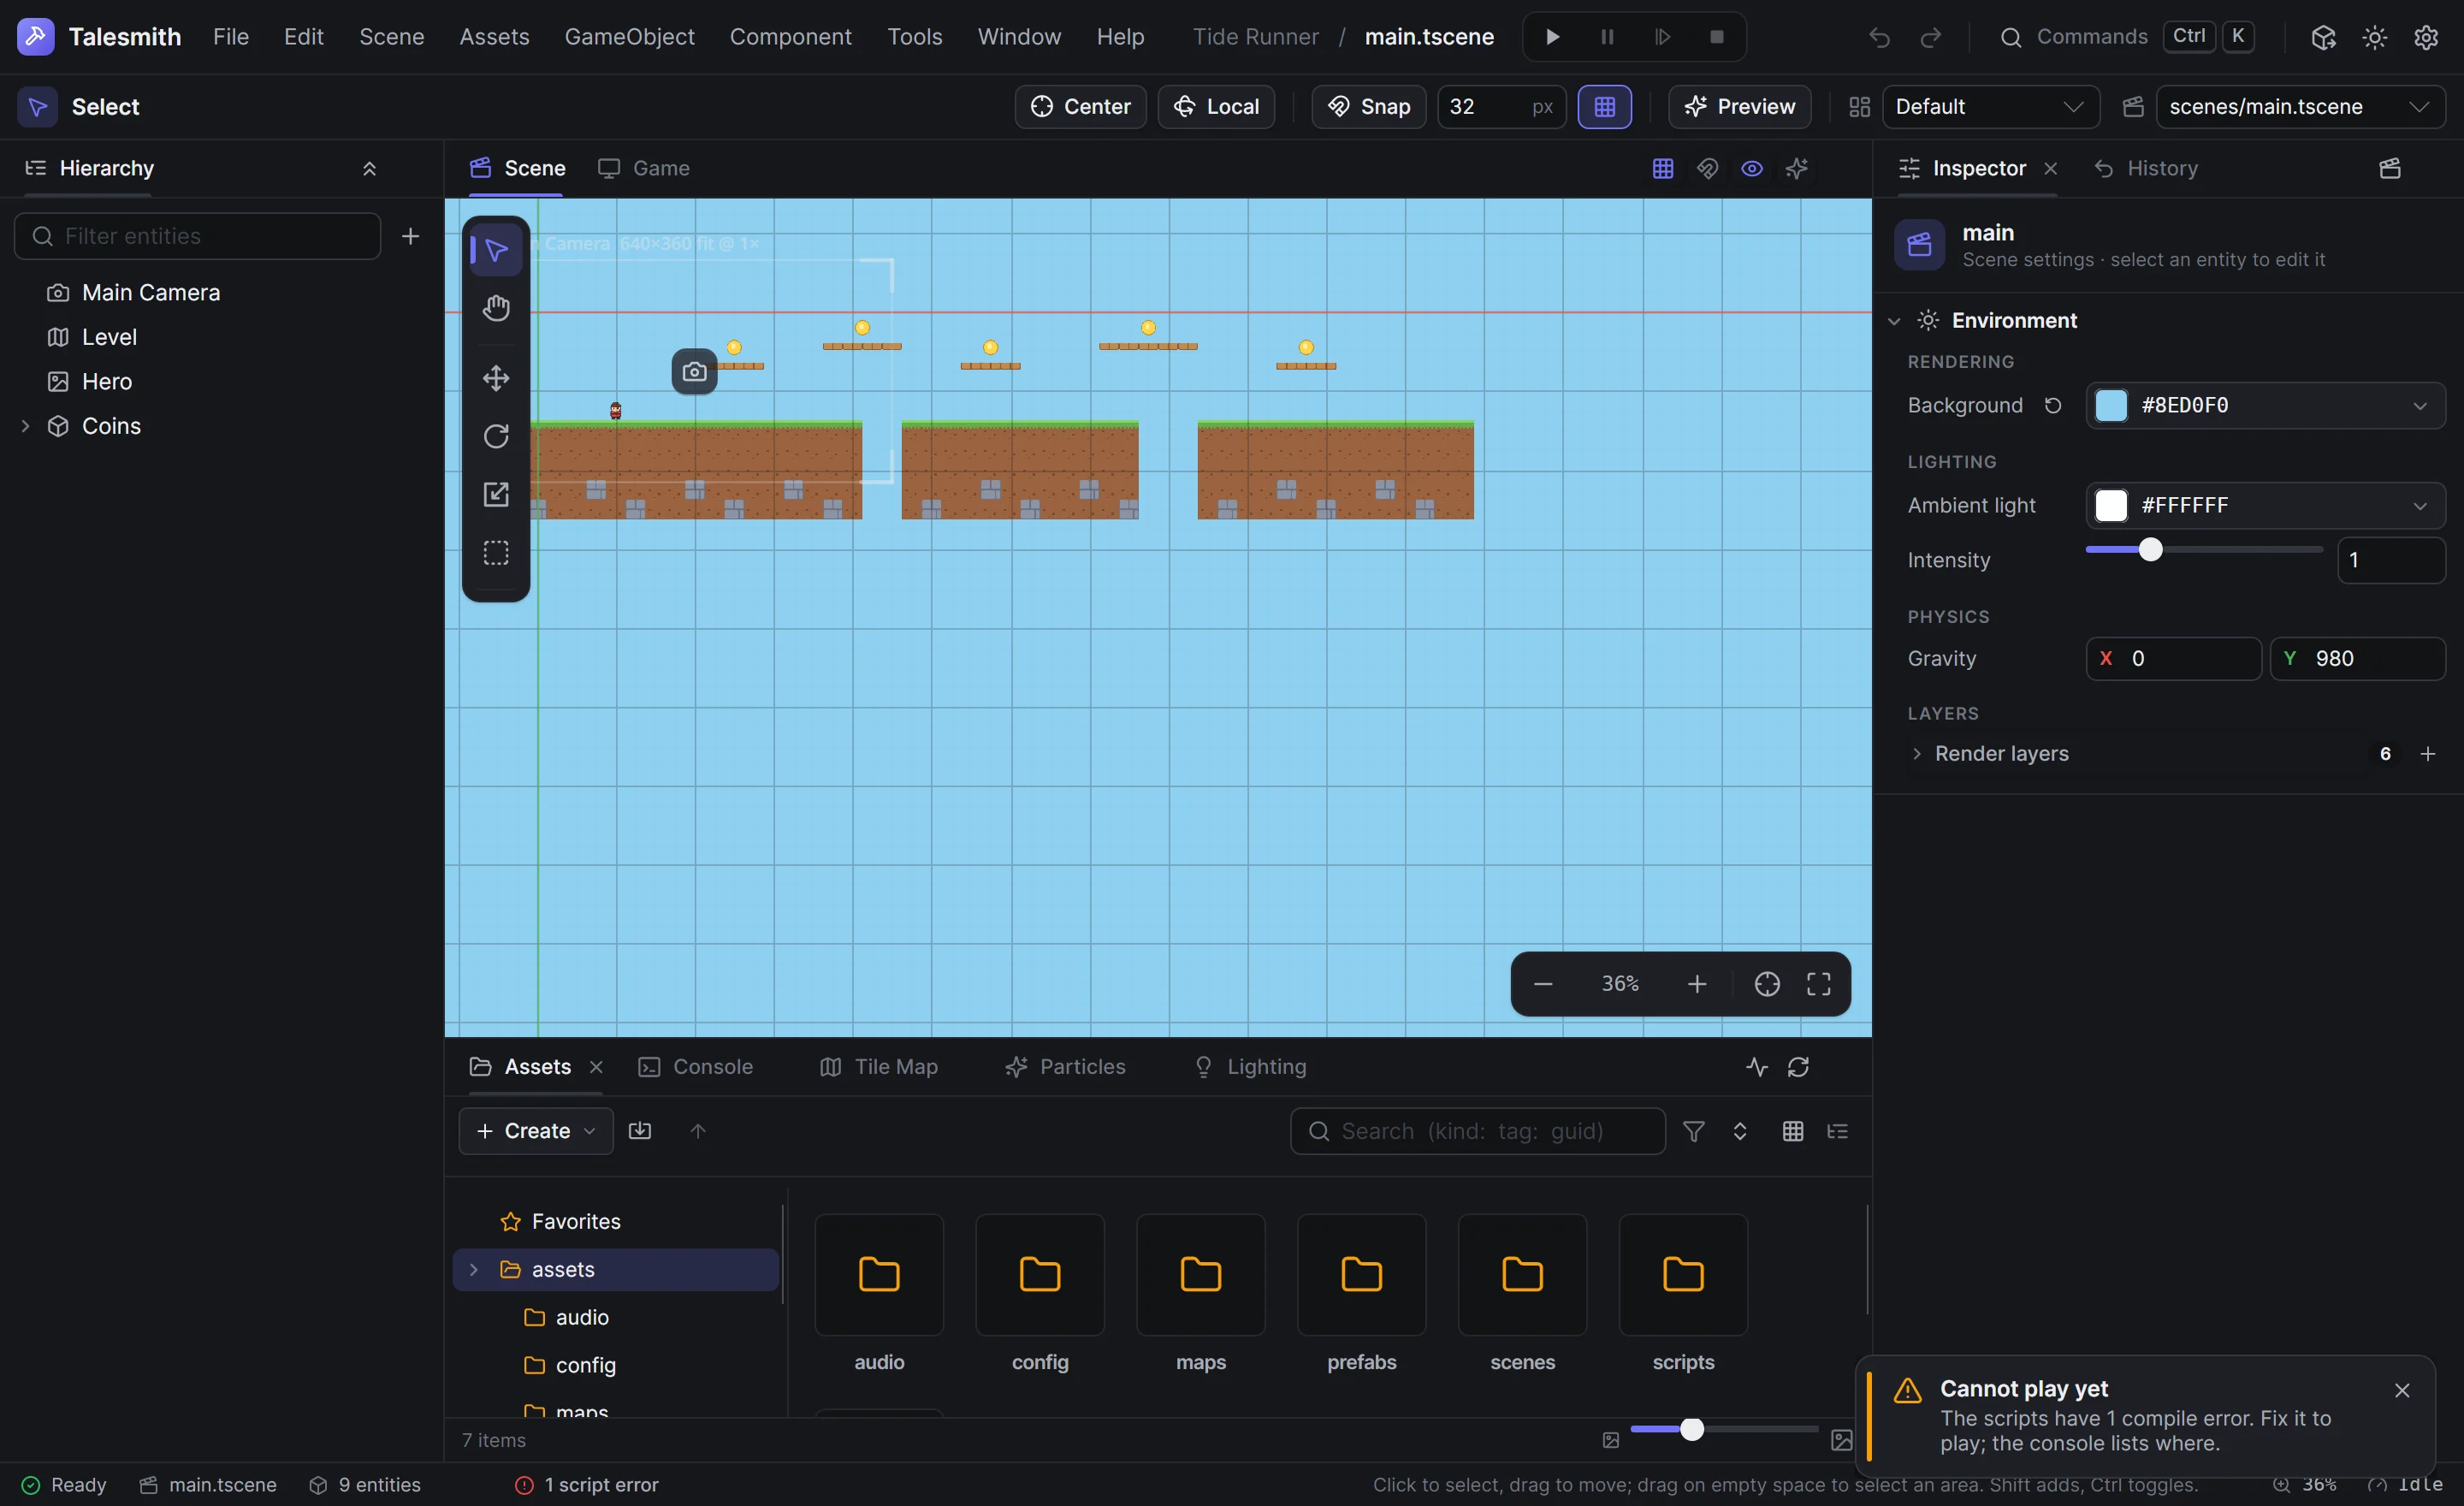Image resolution: width=2464 pixels, height=1506 pixels.
Task: Click the Intensity slider handle
Action: pyautogui.click(x=2150, y=549)
